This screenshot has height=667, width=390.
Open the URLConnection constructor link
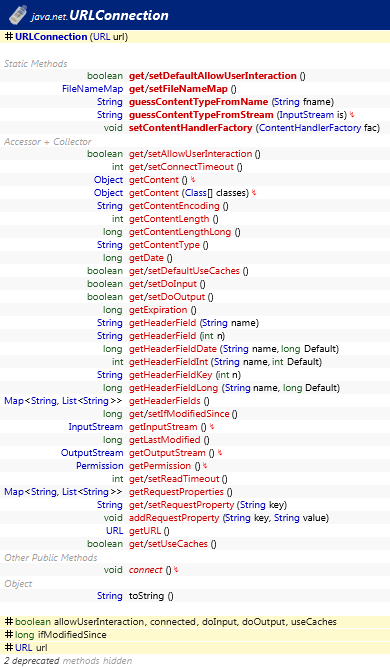(51, 37)
